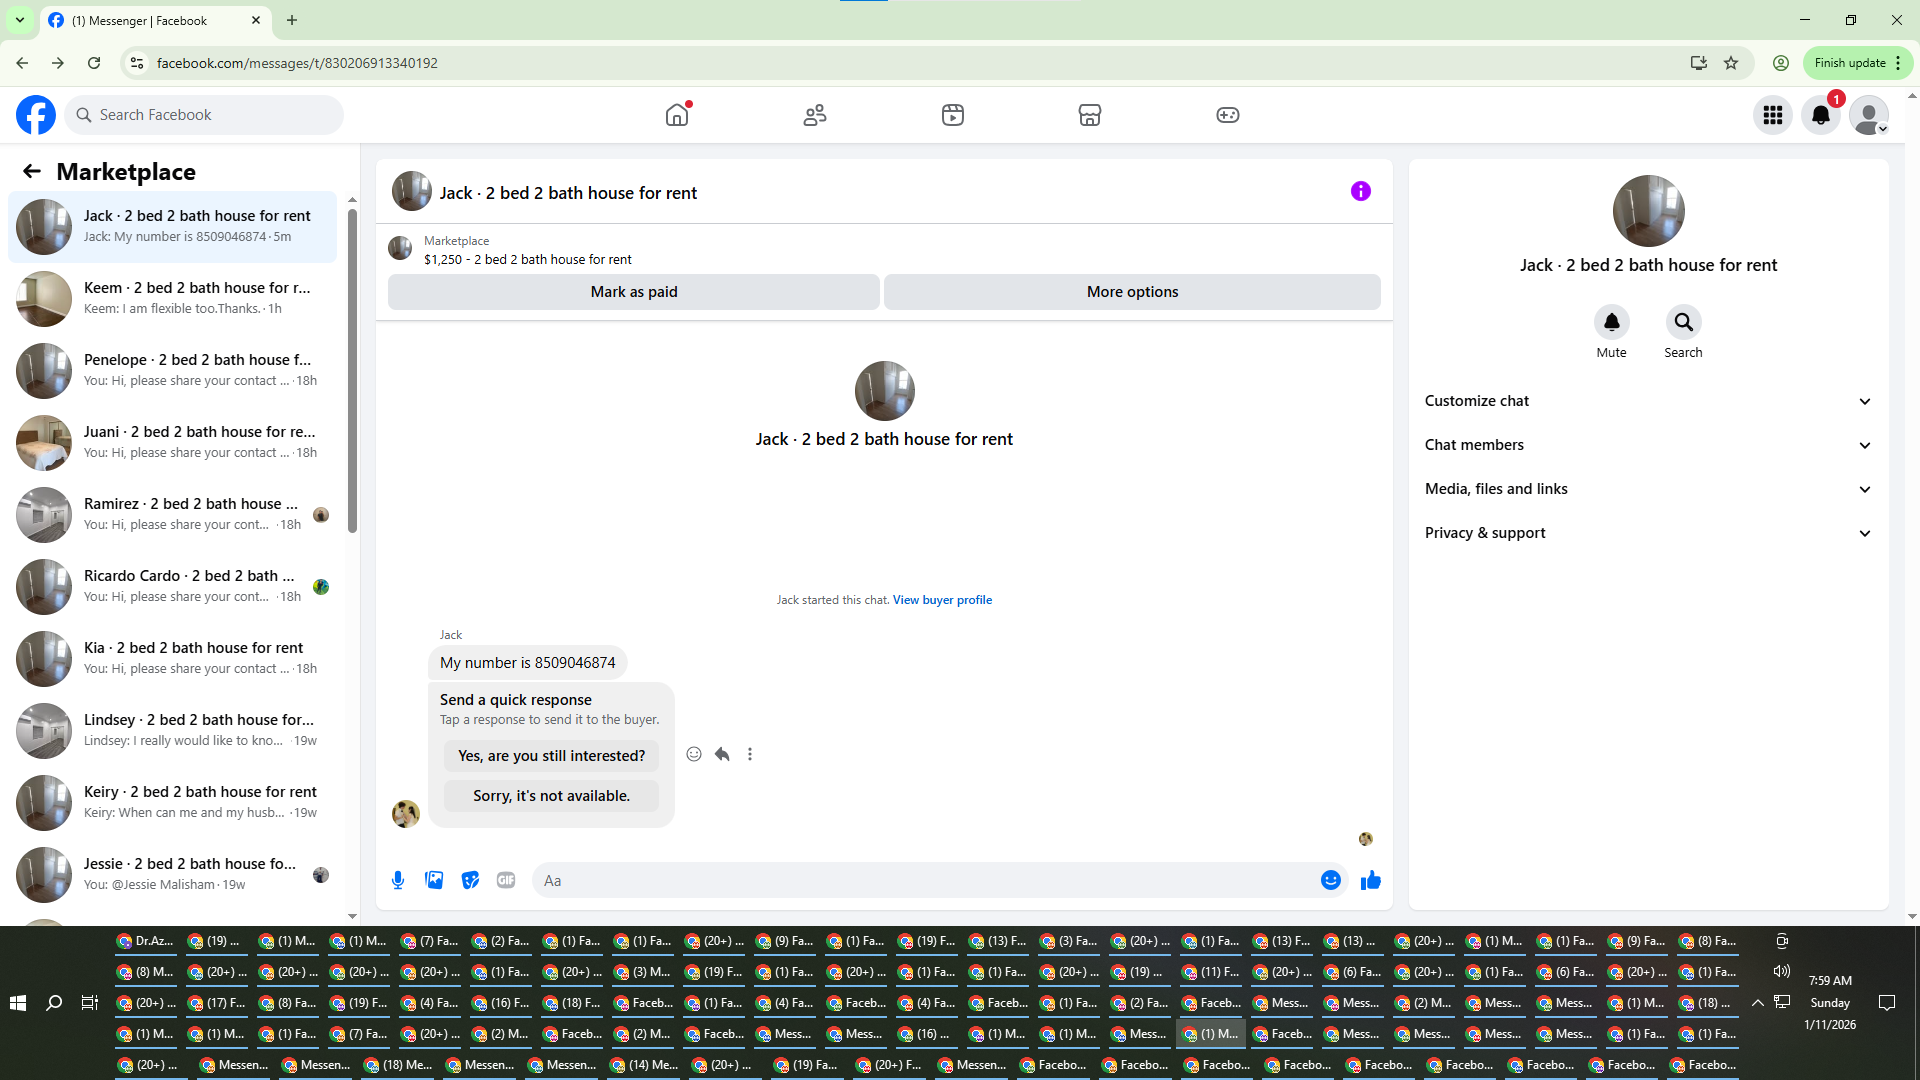Send quick response 'Yes, are you still interested?'

(552, 756)
